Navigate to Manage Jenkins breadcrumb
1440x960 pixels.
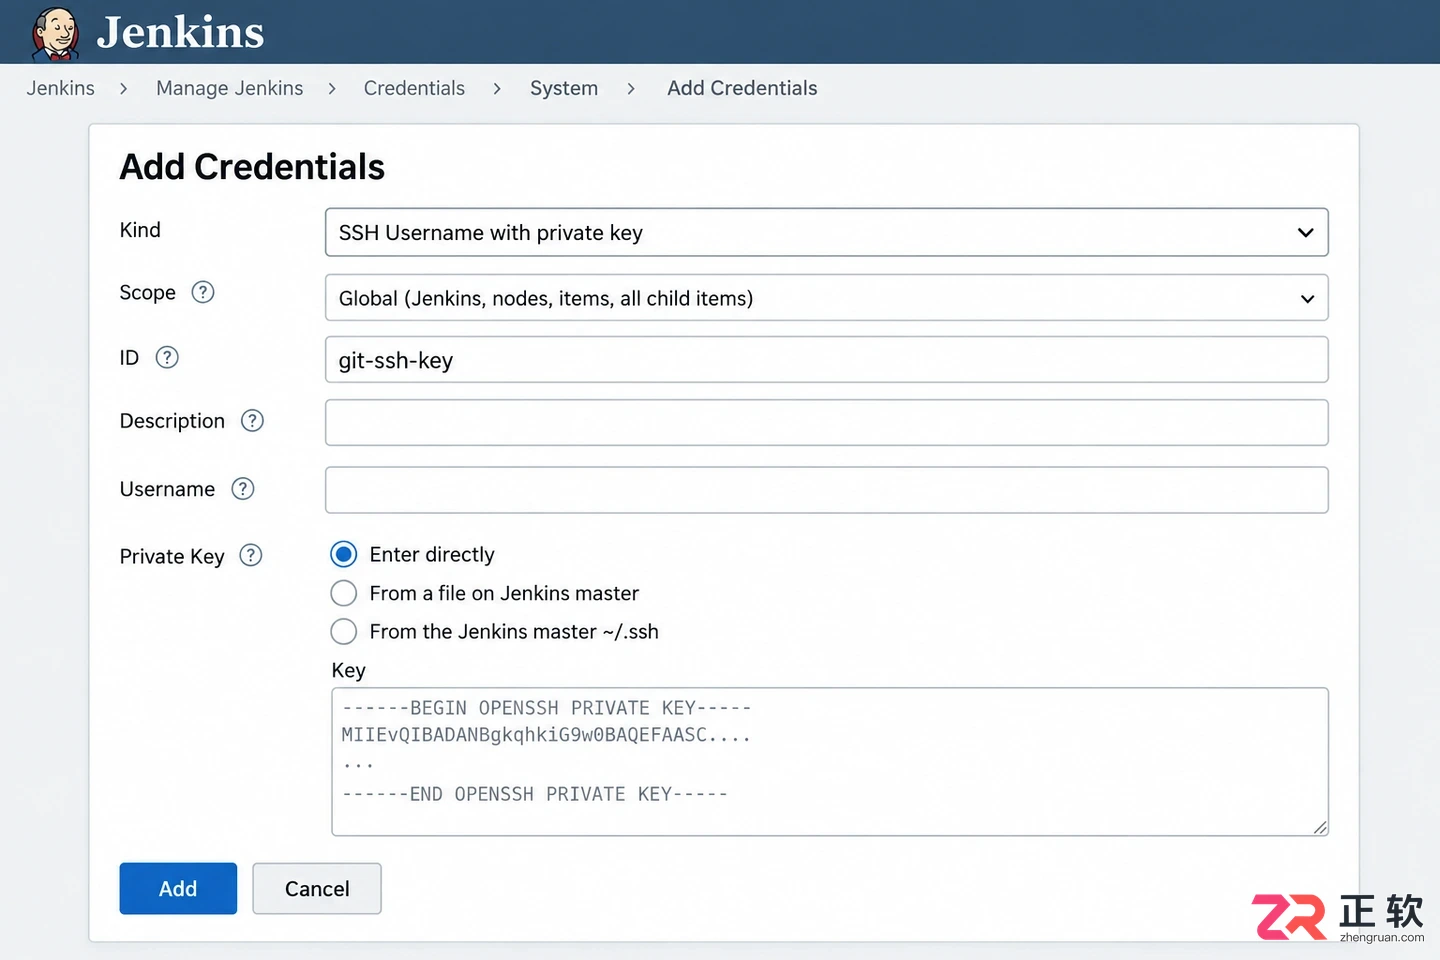pos(229,88)
